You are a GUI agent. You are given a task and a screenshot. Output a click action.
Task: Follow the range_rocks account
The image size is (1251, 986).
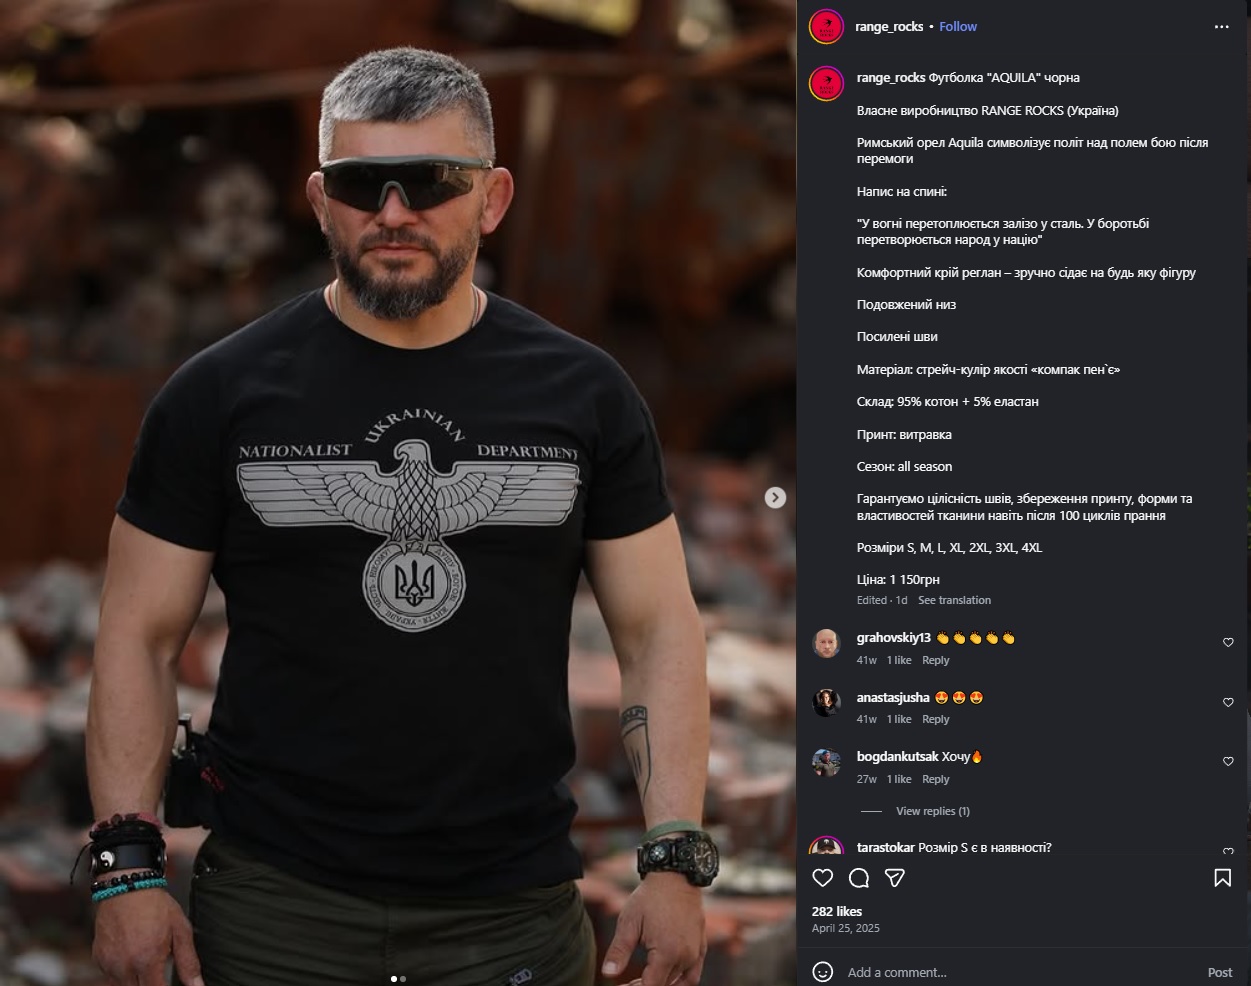tap(958, 27)
